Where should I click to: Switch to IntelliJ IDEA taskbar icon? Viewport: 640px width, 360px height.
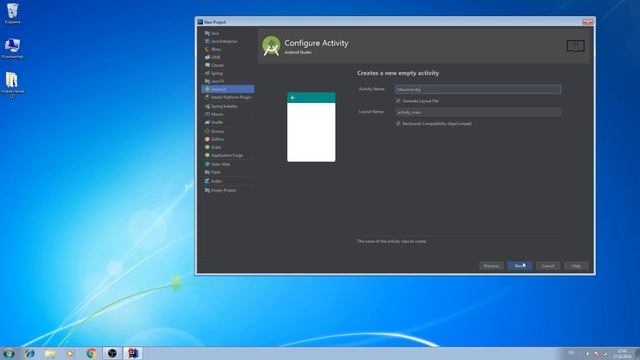coord(133,353)
